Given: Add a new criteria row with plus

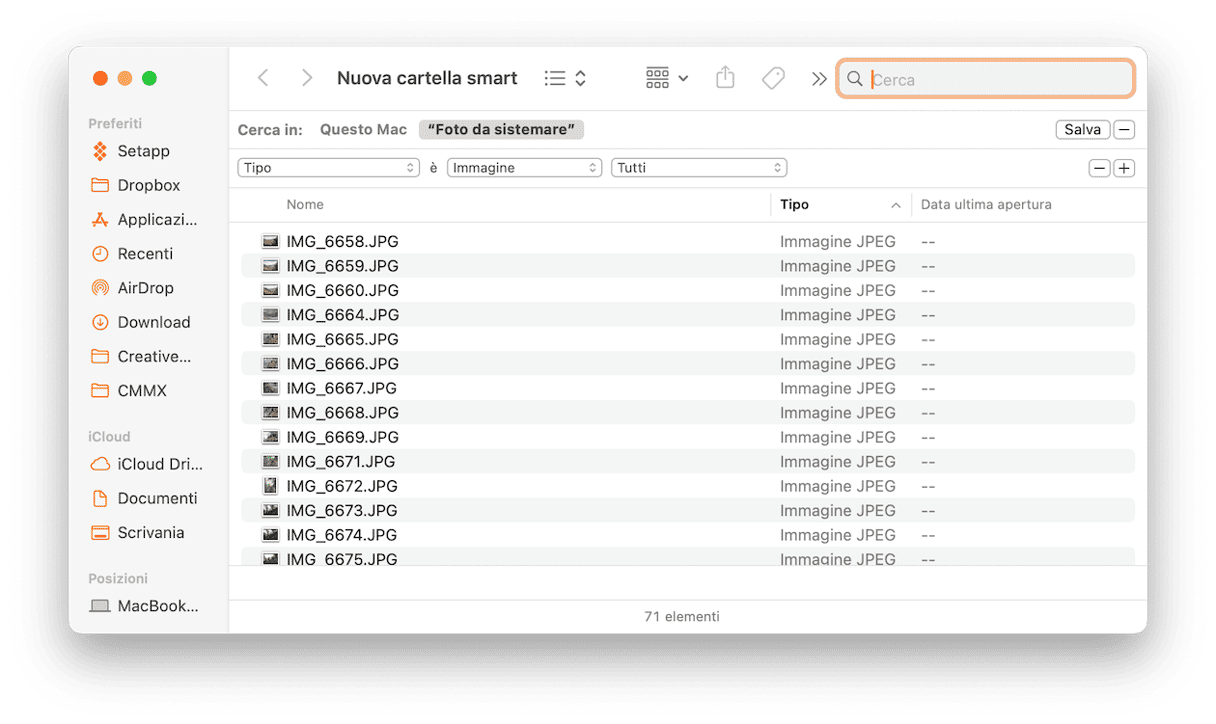Looking at the screenshot, I should [x=1124, y=168].
